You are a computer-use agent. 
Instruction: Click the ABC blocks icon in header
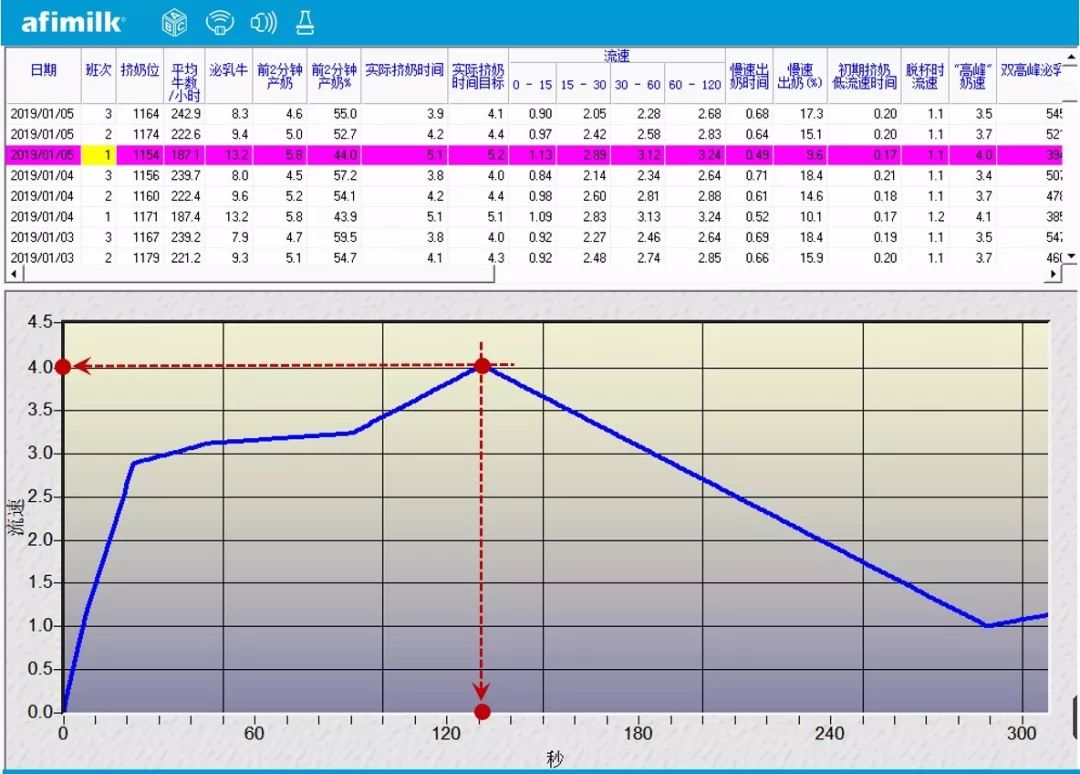[x=174, y=22]
